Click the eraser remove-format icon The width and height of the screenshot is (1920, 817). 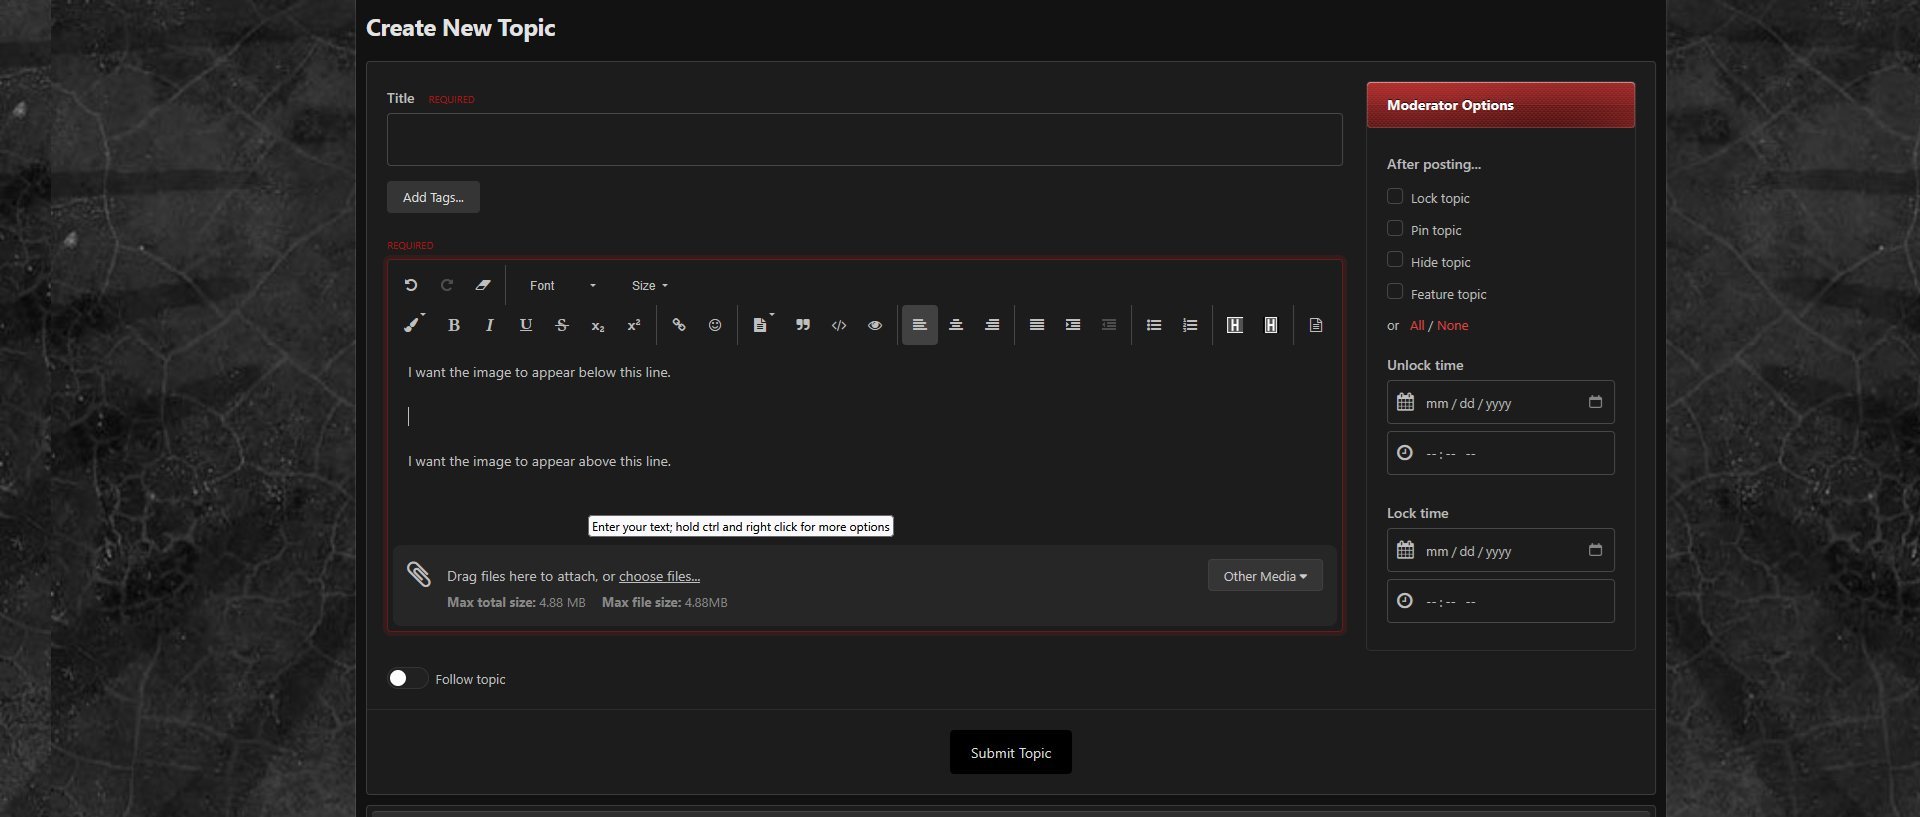483,285
